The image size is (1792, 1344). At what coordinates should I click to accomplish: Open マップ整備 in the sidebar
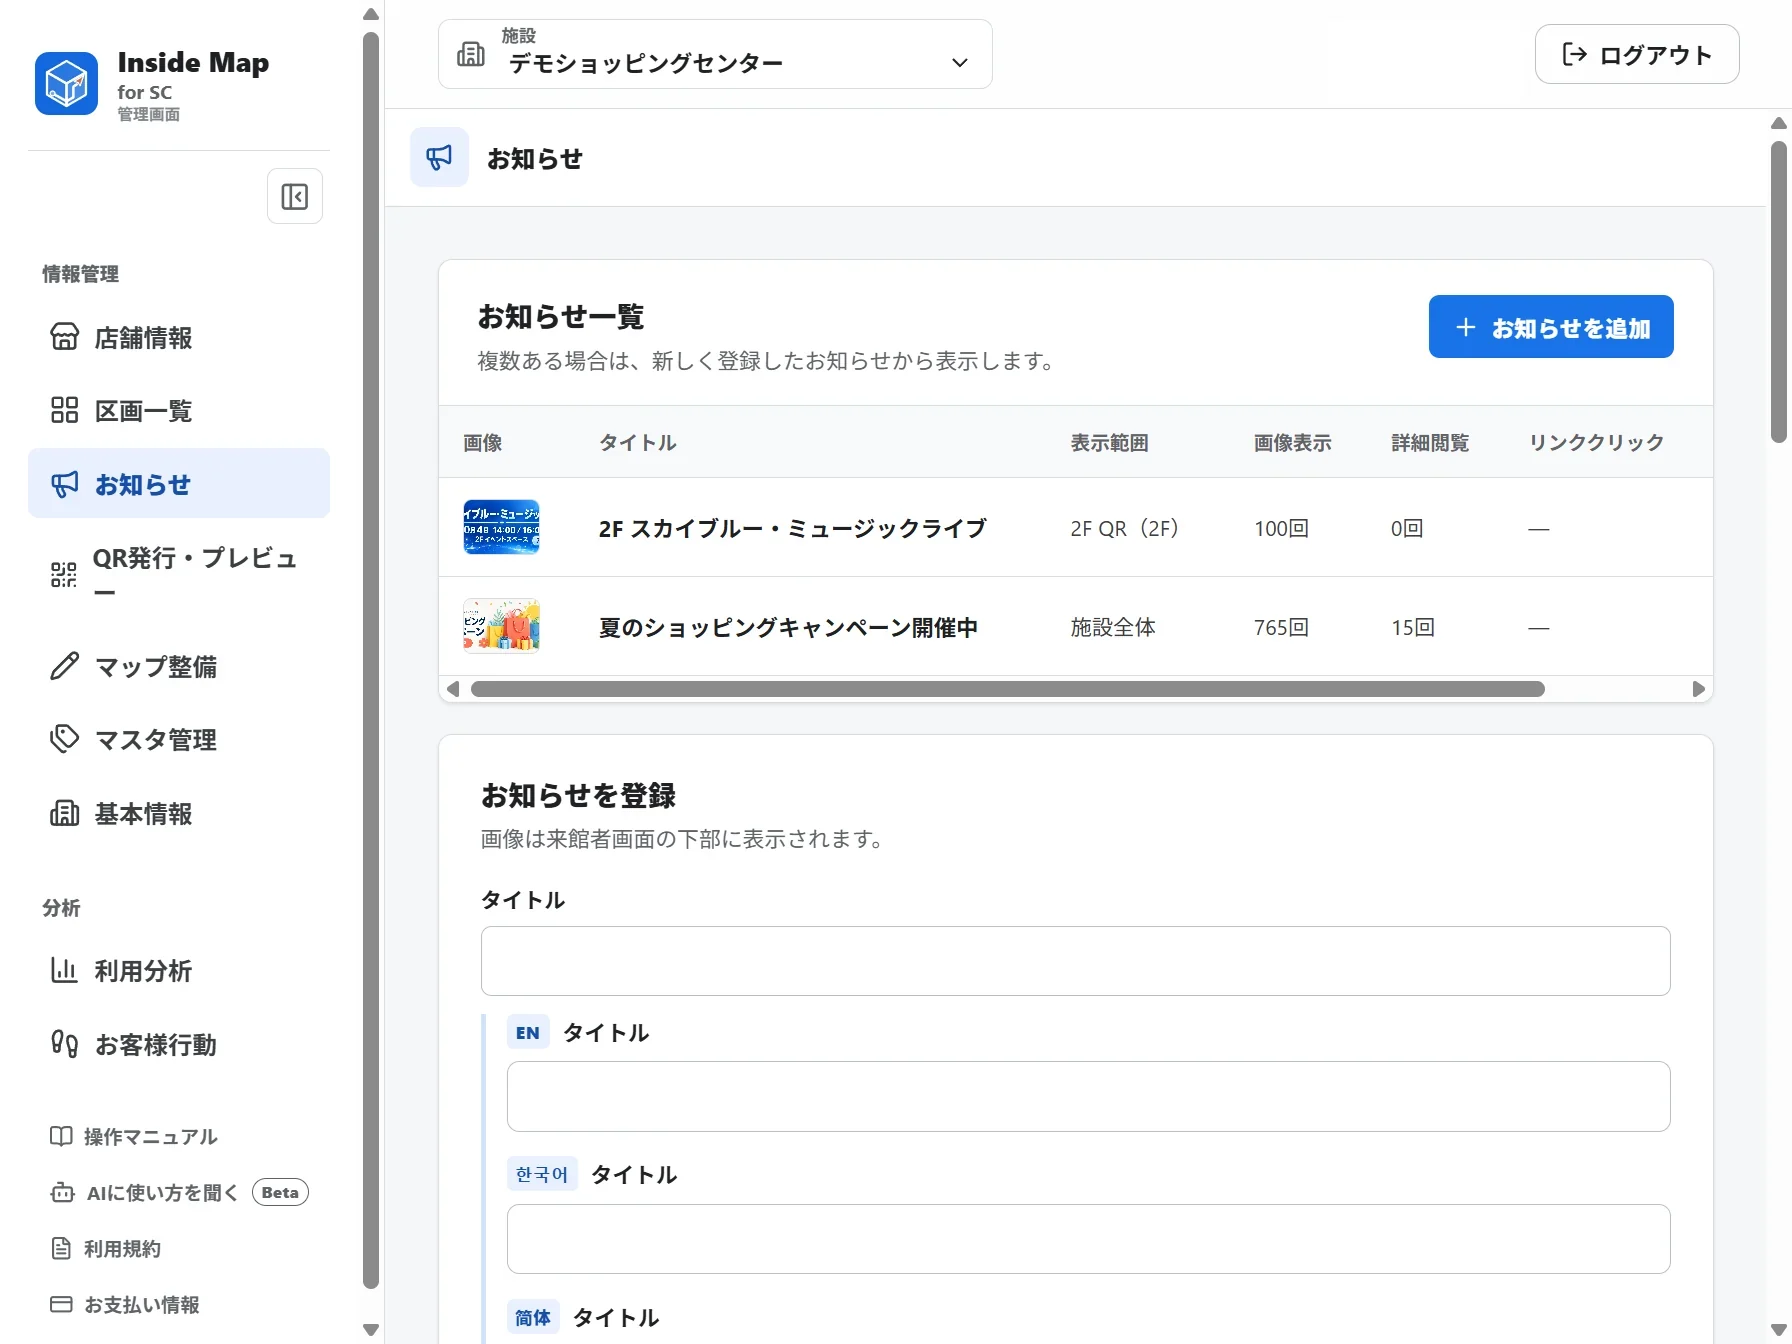[179, 666]
